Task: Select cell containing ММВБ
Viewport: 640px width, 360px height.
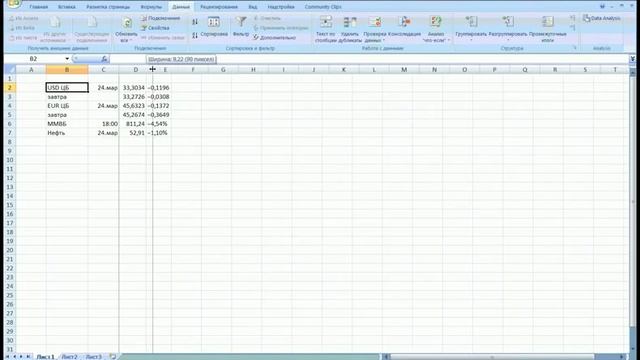Action: [x=67, y=124]
